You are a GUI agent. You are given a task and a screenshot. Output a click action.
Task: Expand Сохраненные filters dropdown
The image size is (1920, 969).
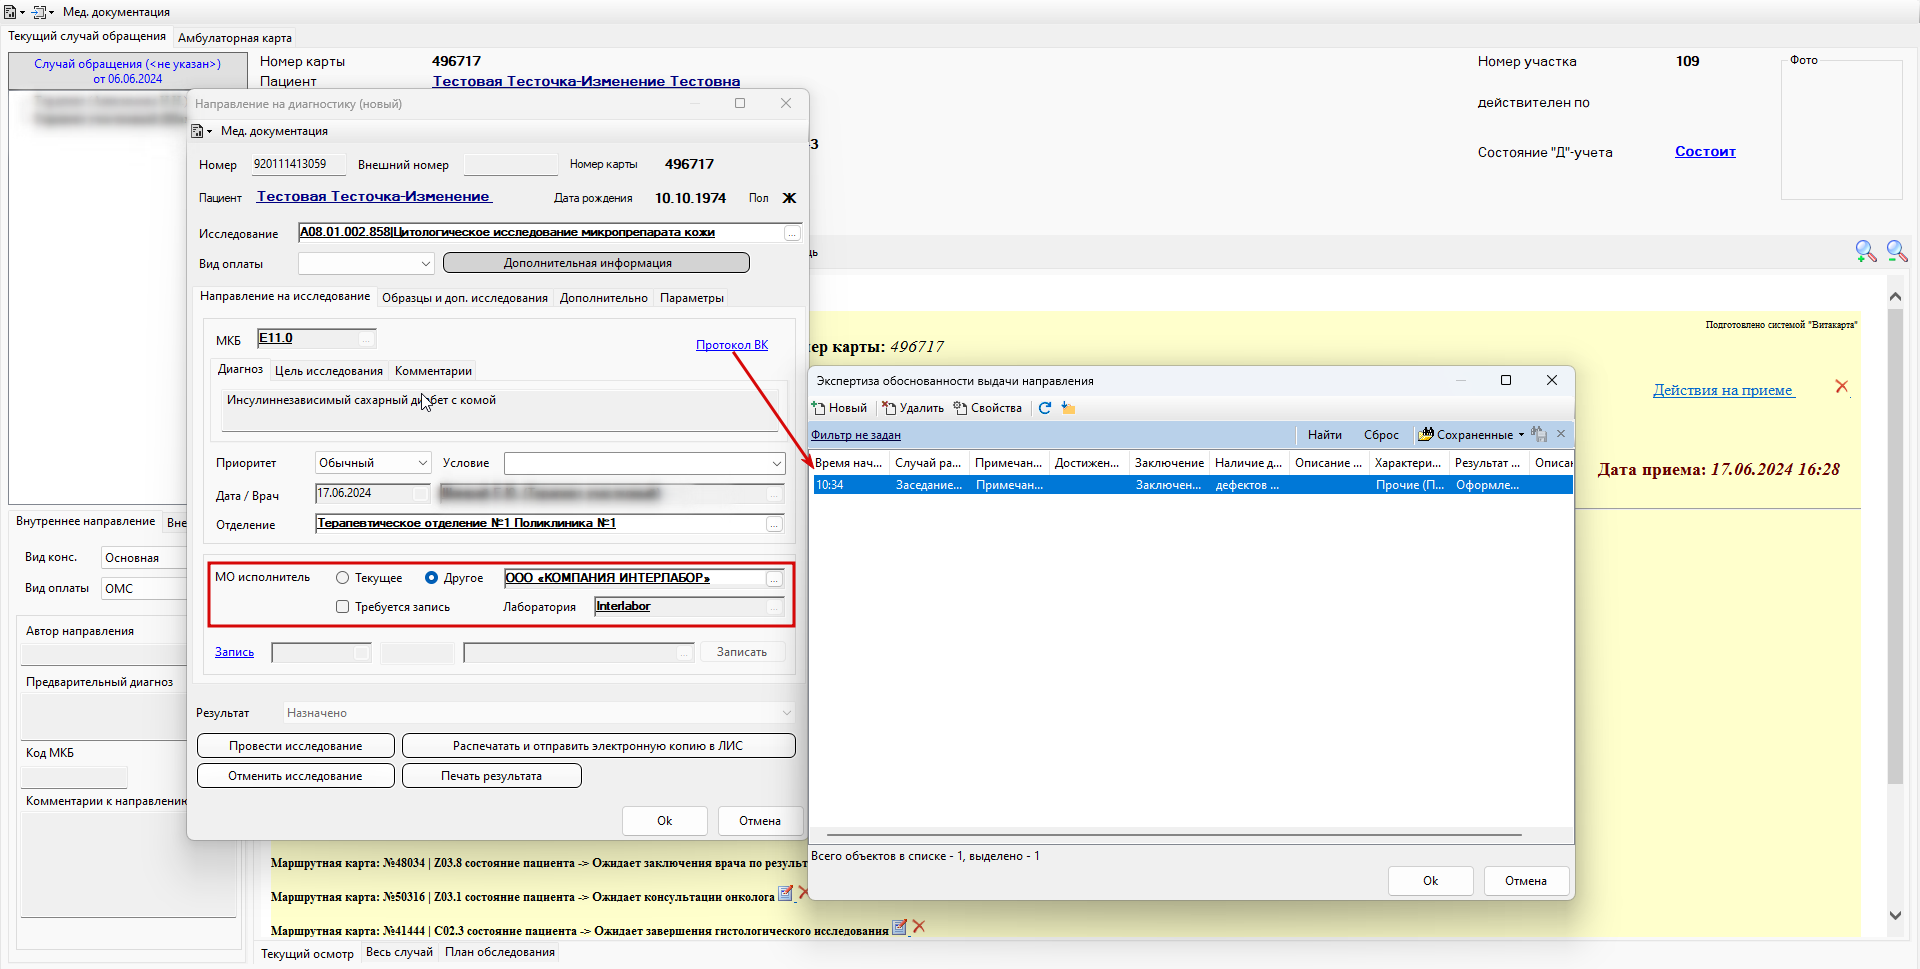pyautogui.click(x=1522, y=435)
